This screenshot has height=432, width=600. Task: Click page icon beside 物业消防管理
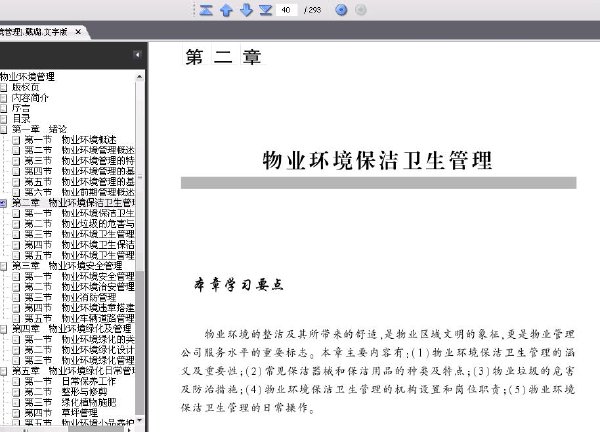coord(16,298)
